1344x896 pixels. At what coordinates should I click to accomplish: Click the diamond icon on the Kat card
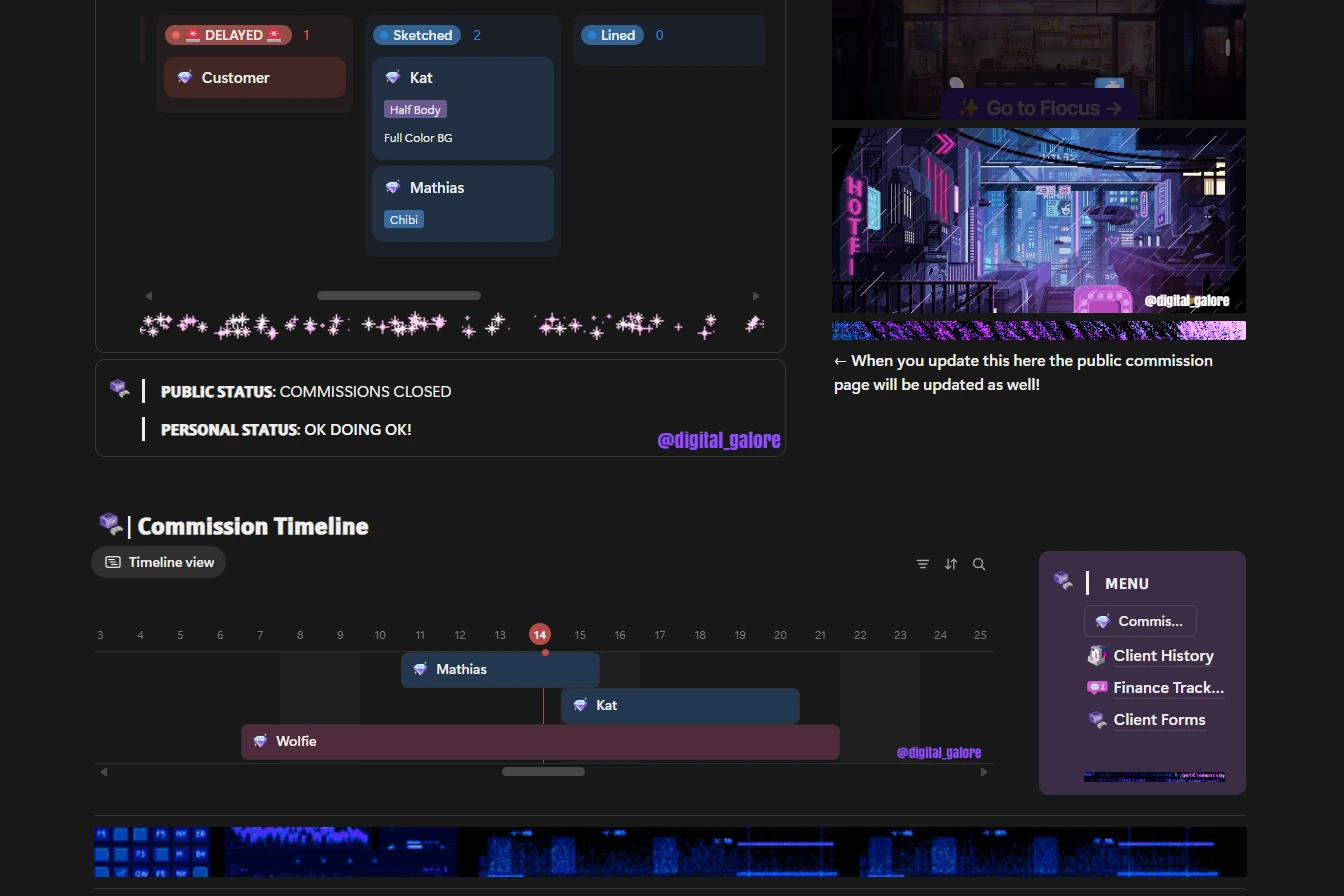click(x=391, y=77)
